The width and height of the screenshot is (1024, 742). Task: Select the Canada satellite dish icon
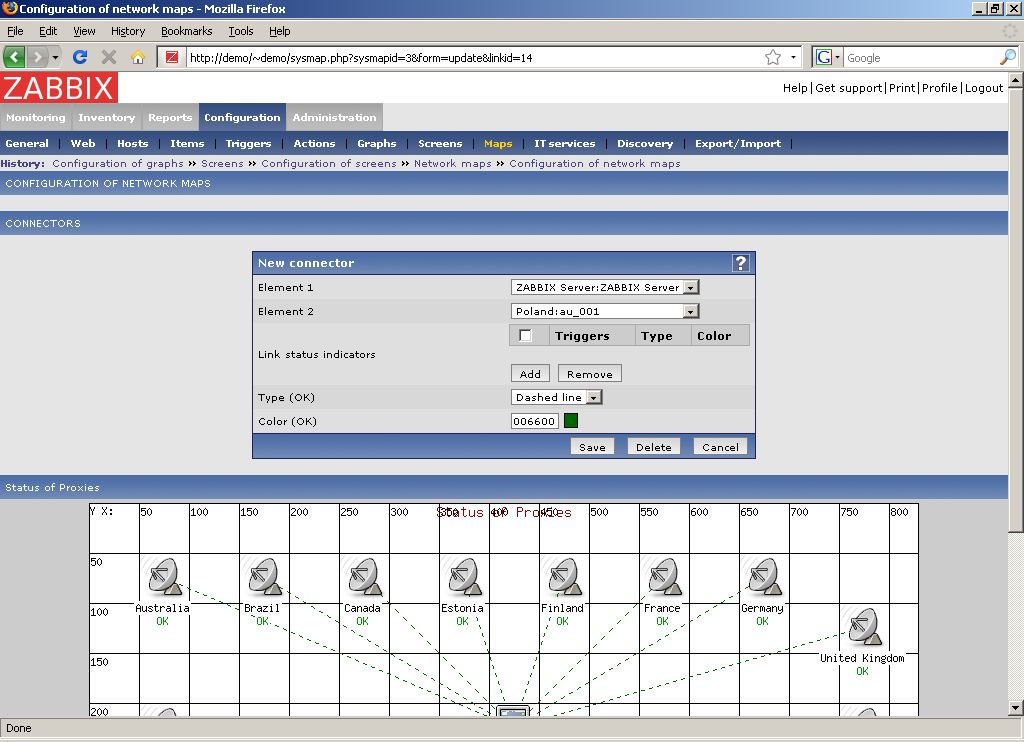click(364, 577)
